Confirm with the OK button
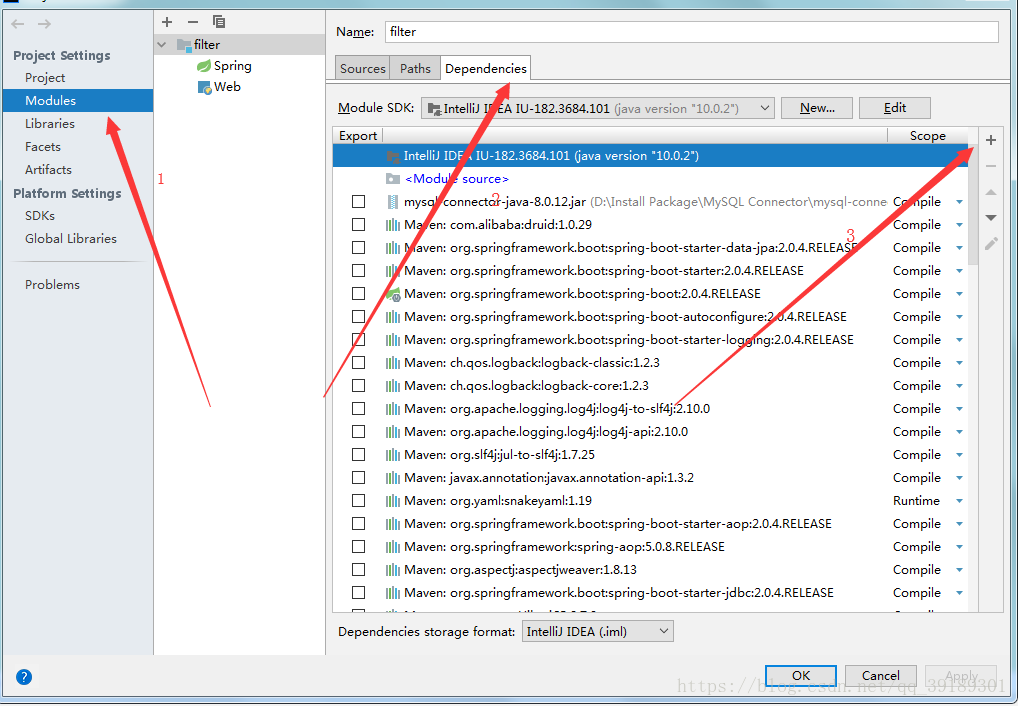Viewport: 1018px width, 706px height. tap(801, 675)
